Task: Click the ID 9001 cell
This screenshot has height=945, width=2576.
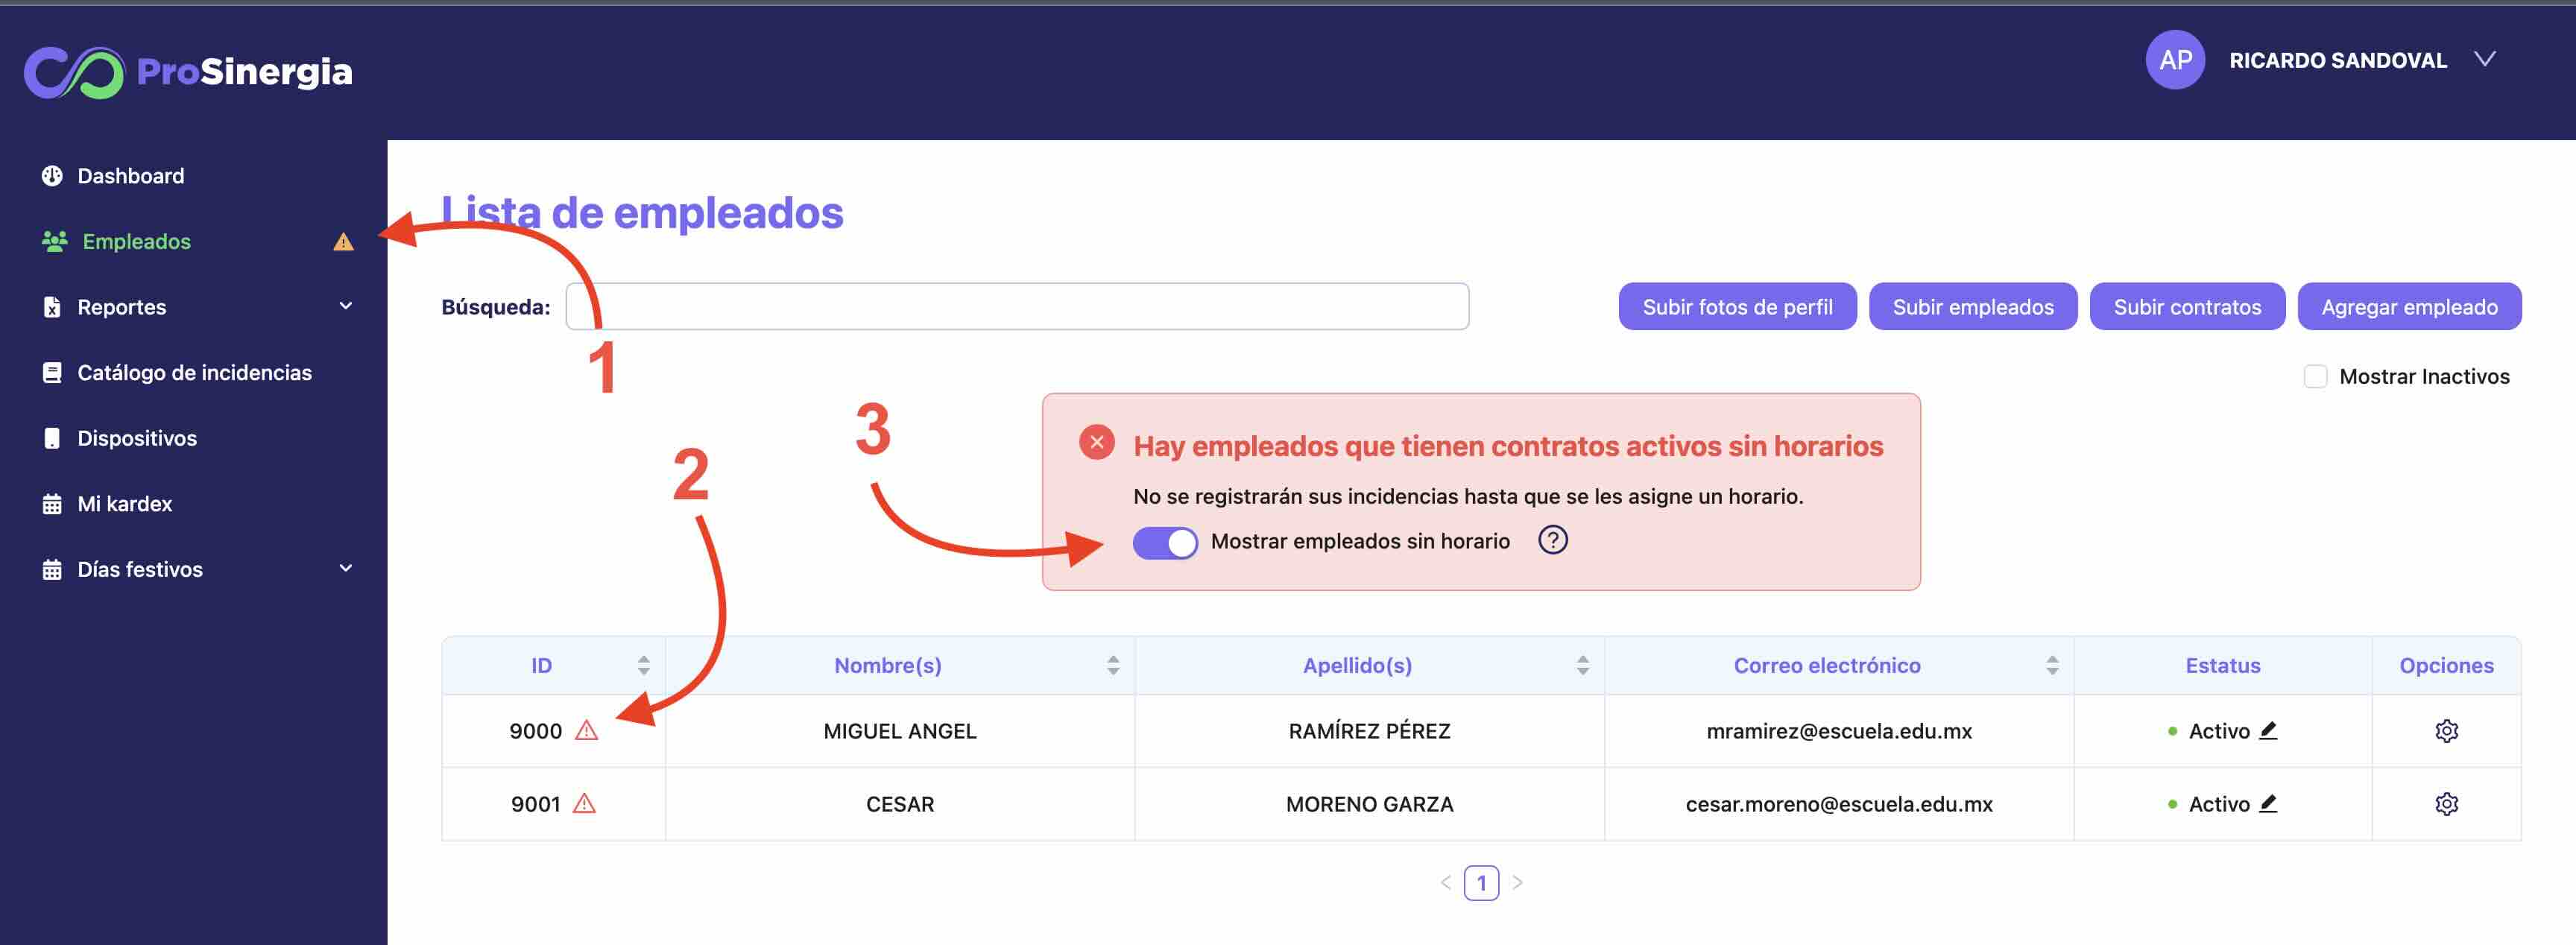Action: tap(553, 804)
